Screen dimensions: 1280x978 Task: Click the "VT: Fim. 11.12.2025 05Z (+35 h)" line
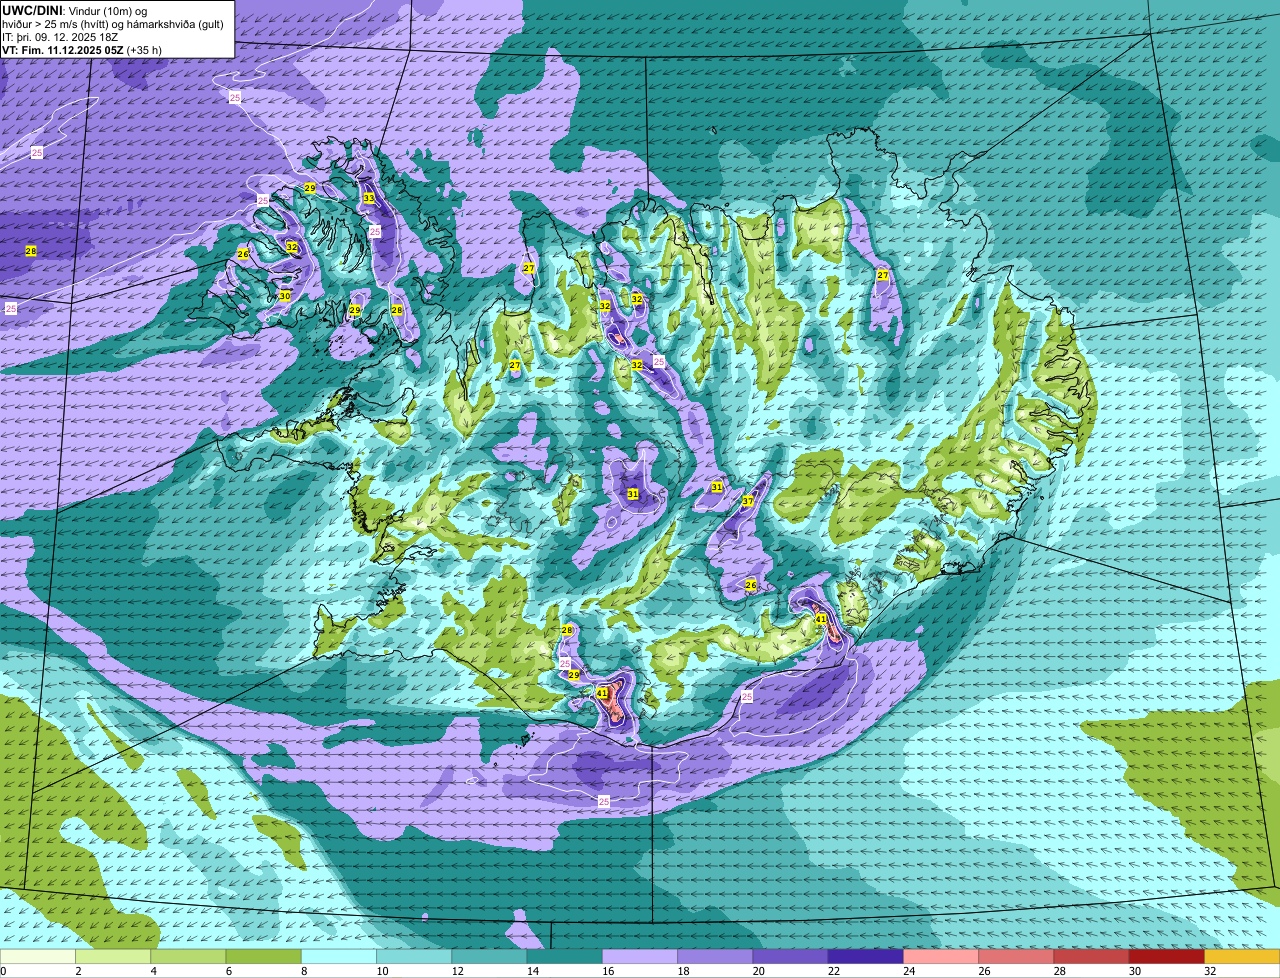[x=82, y=49]
